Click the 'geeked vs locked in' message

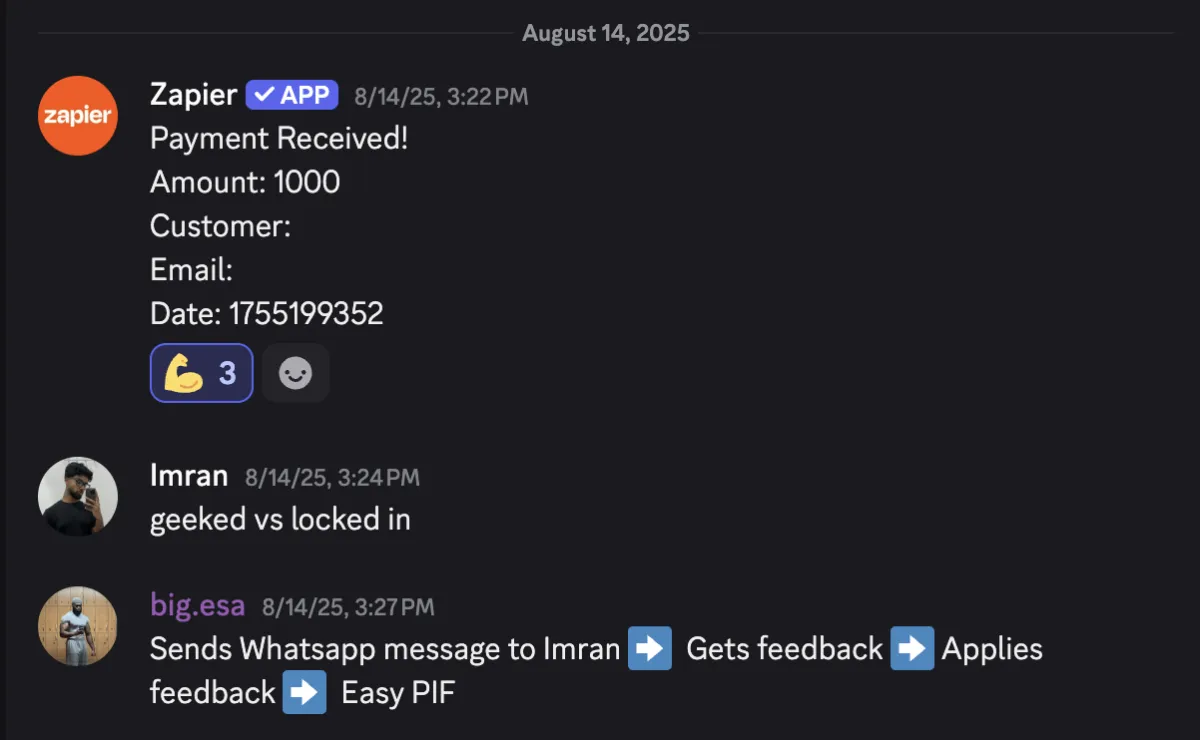[280, 519]
